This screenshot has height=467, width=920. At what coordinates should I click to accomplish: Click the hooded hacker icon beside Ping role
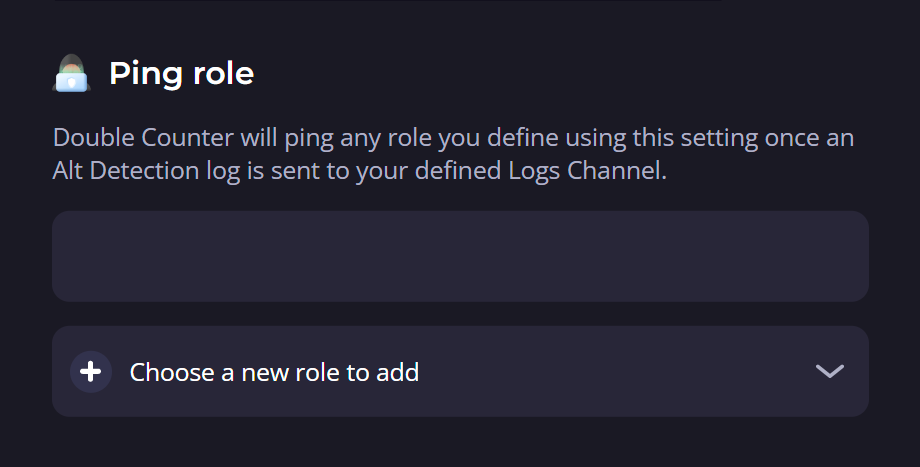[x=71, y=74]
